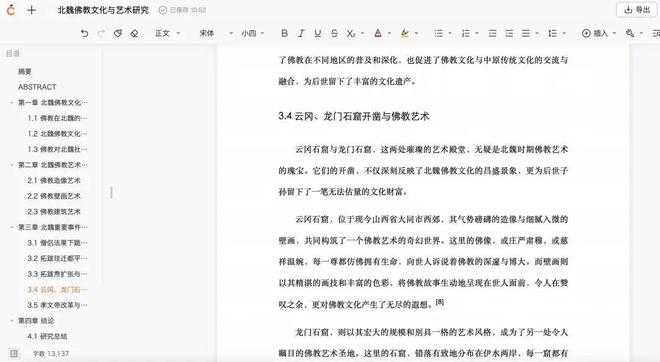Viewport: 660px width, 362px height.
Task: Go to section 3.5 孝文帝改革与
Action: pos(58,305)
